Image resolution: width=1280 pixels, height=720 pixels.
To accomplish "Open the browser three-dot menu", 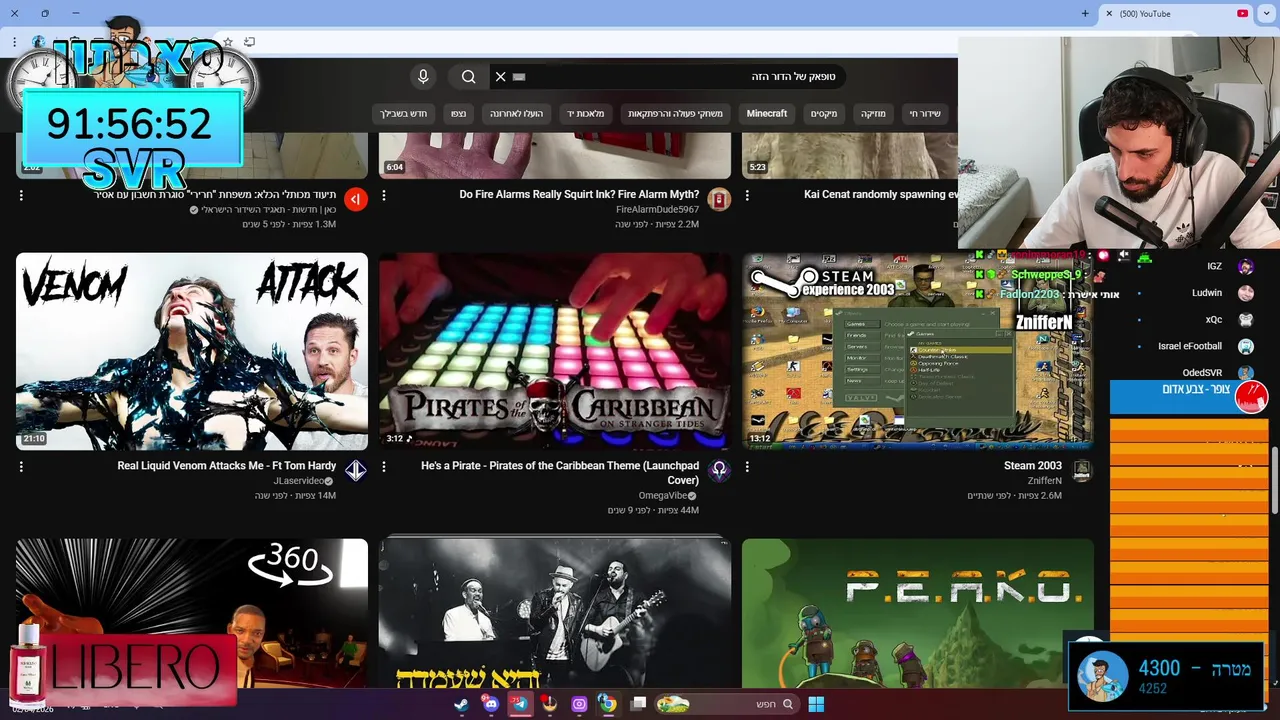I will click(x=14, y=42).
